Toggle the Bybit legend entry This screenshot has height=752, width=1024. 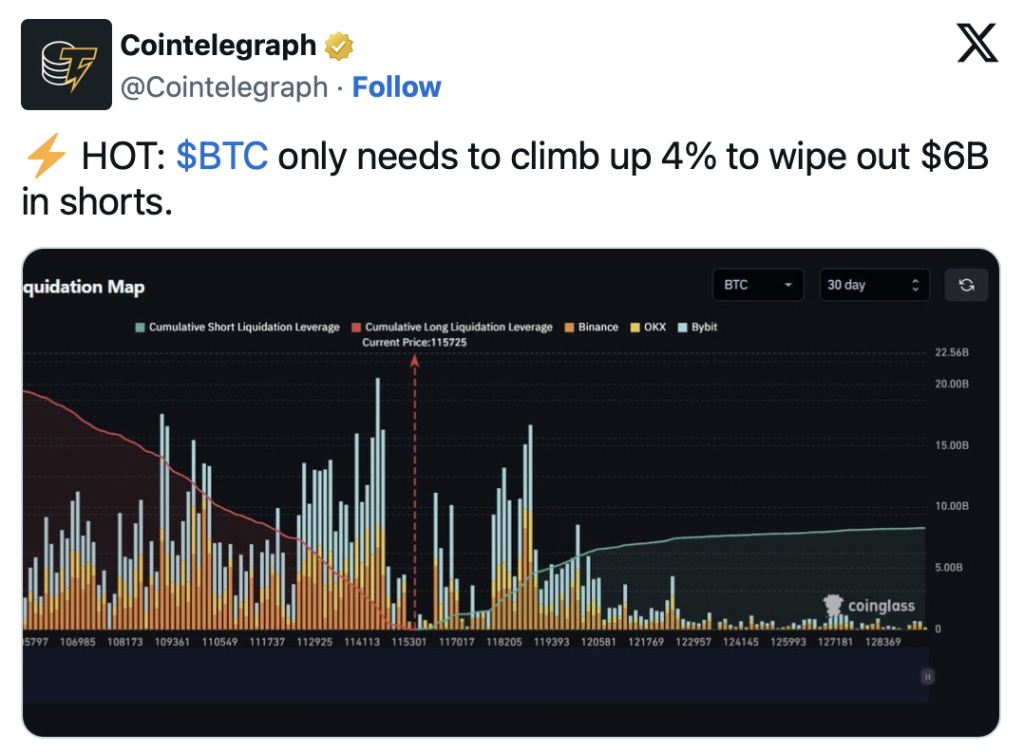pyautogui.click(x=697, y=327)
